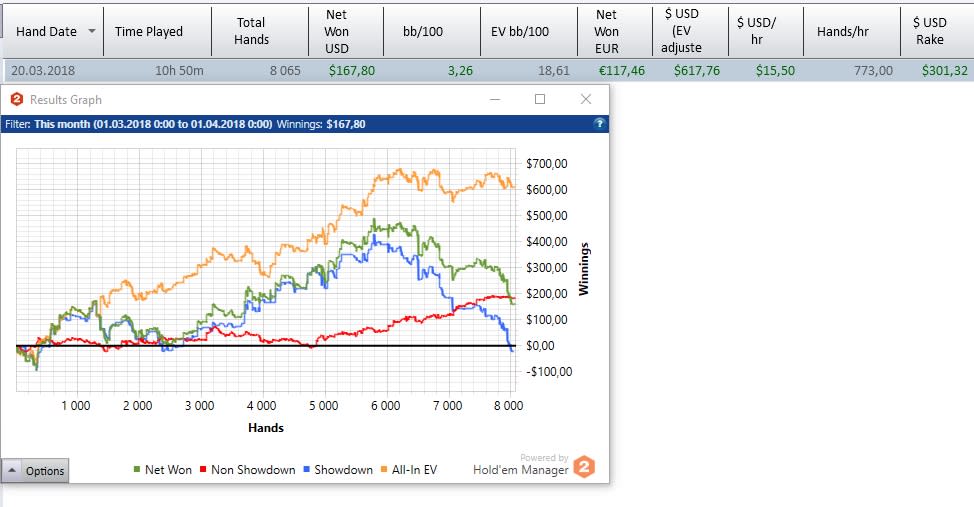This screenshot has width=974, height=507.
Task: Sort by $ USD Rake column header
Action: pyautogui.click(x=937, y=31)
